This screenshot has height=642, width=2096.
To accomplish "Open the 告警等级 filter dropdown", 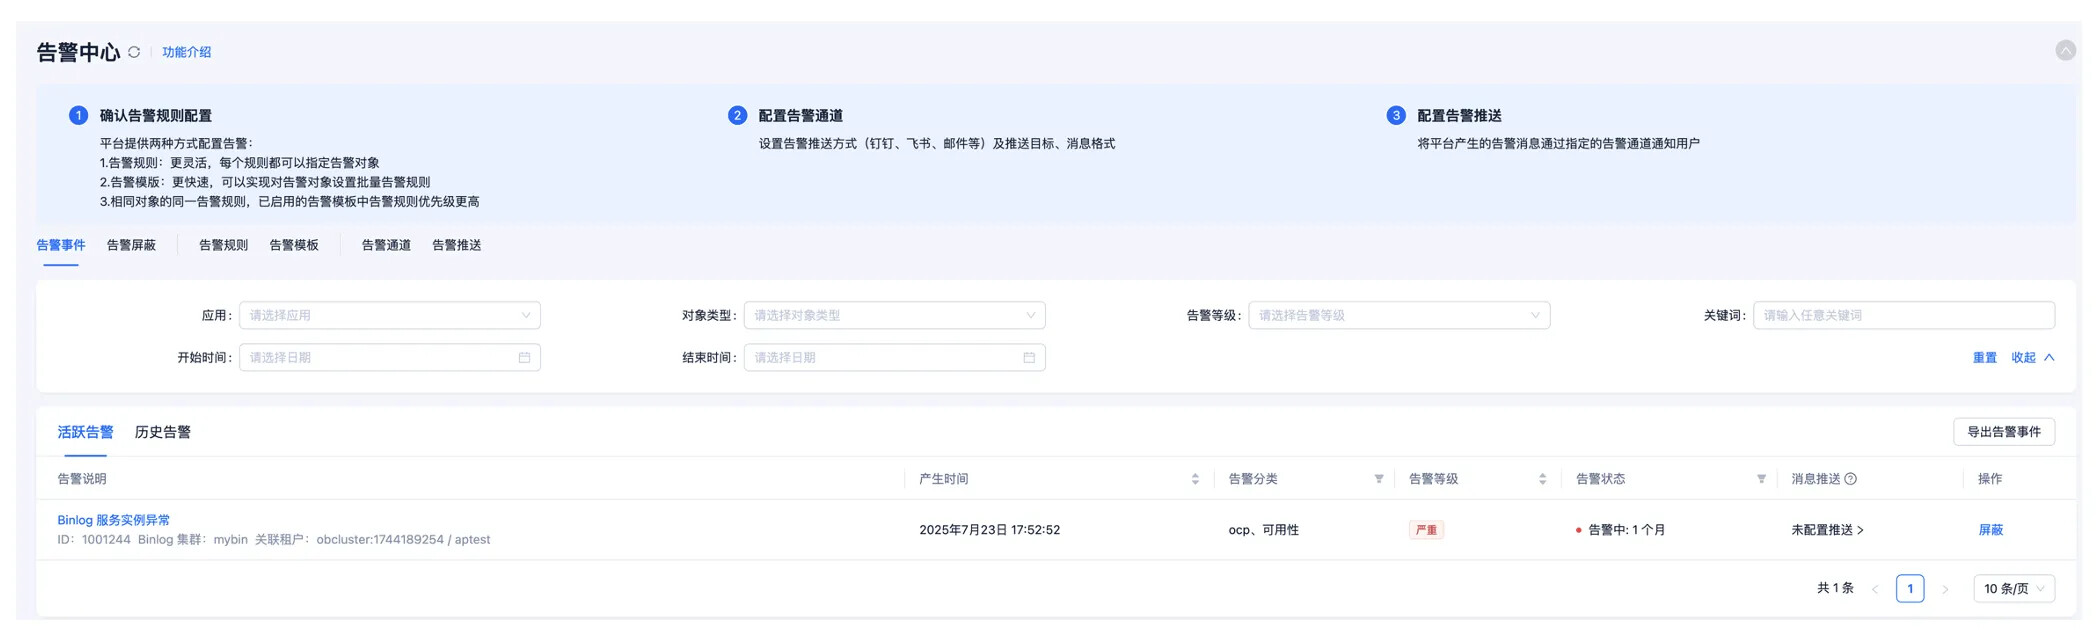I will click(1398, 316).
